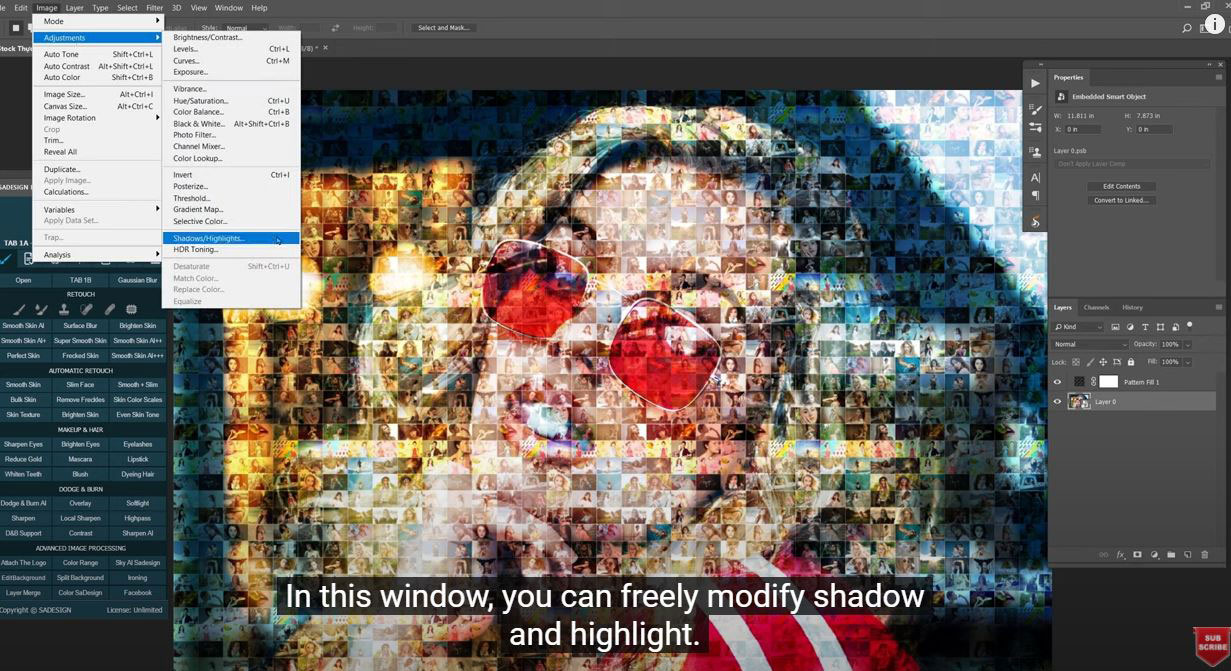The width and height of the screenshot is (1231, 671).
Task: Open the Fill slider dropdown arrow
Action: tap(1188, 362)
